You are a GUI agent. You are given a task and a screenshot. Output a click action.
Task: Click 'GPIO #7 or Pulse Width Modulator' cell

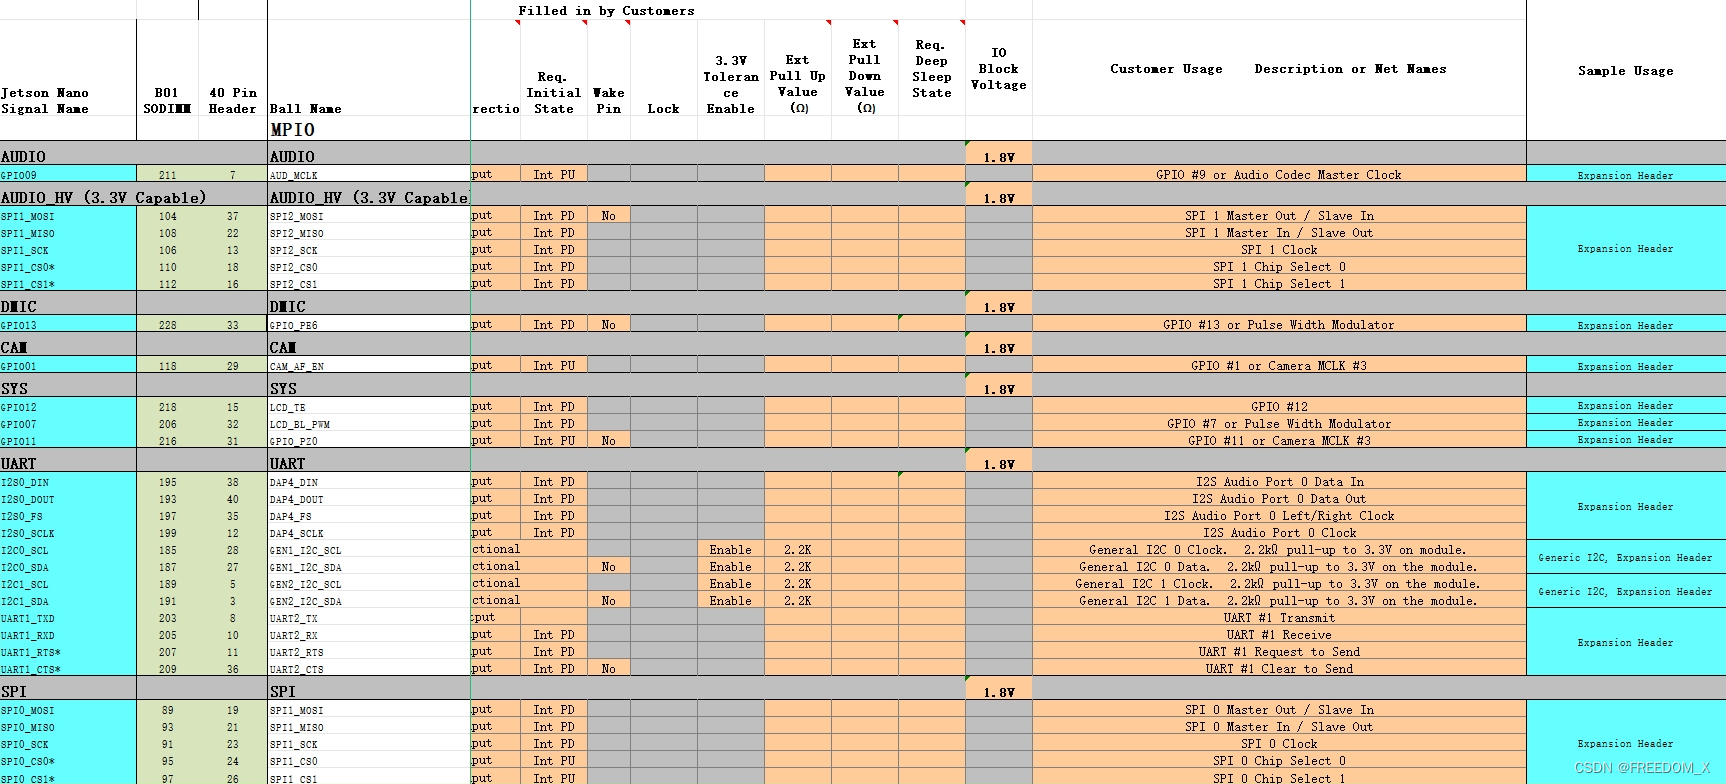pos(1279,423)
